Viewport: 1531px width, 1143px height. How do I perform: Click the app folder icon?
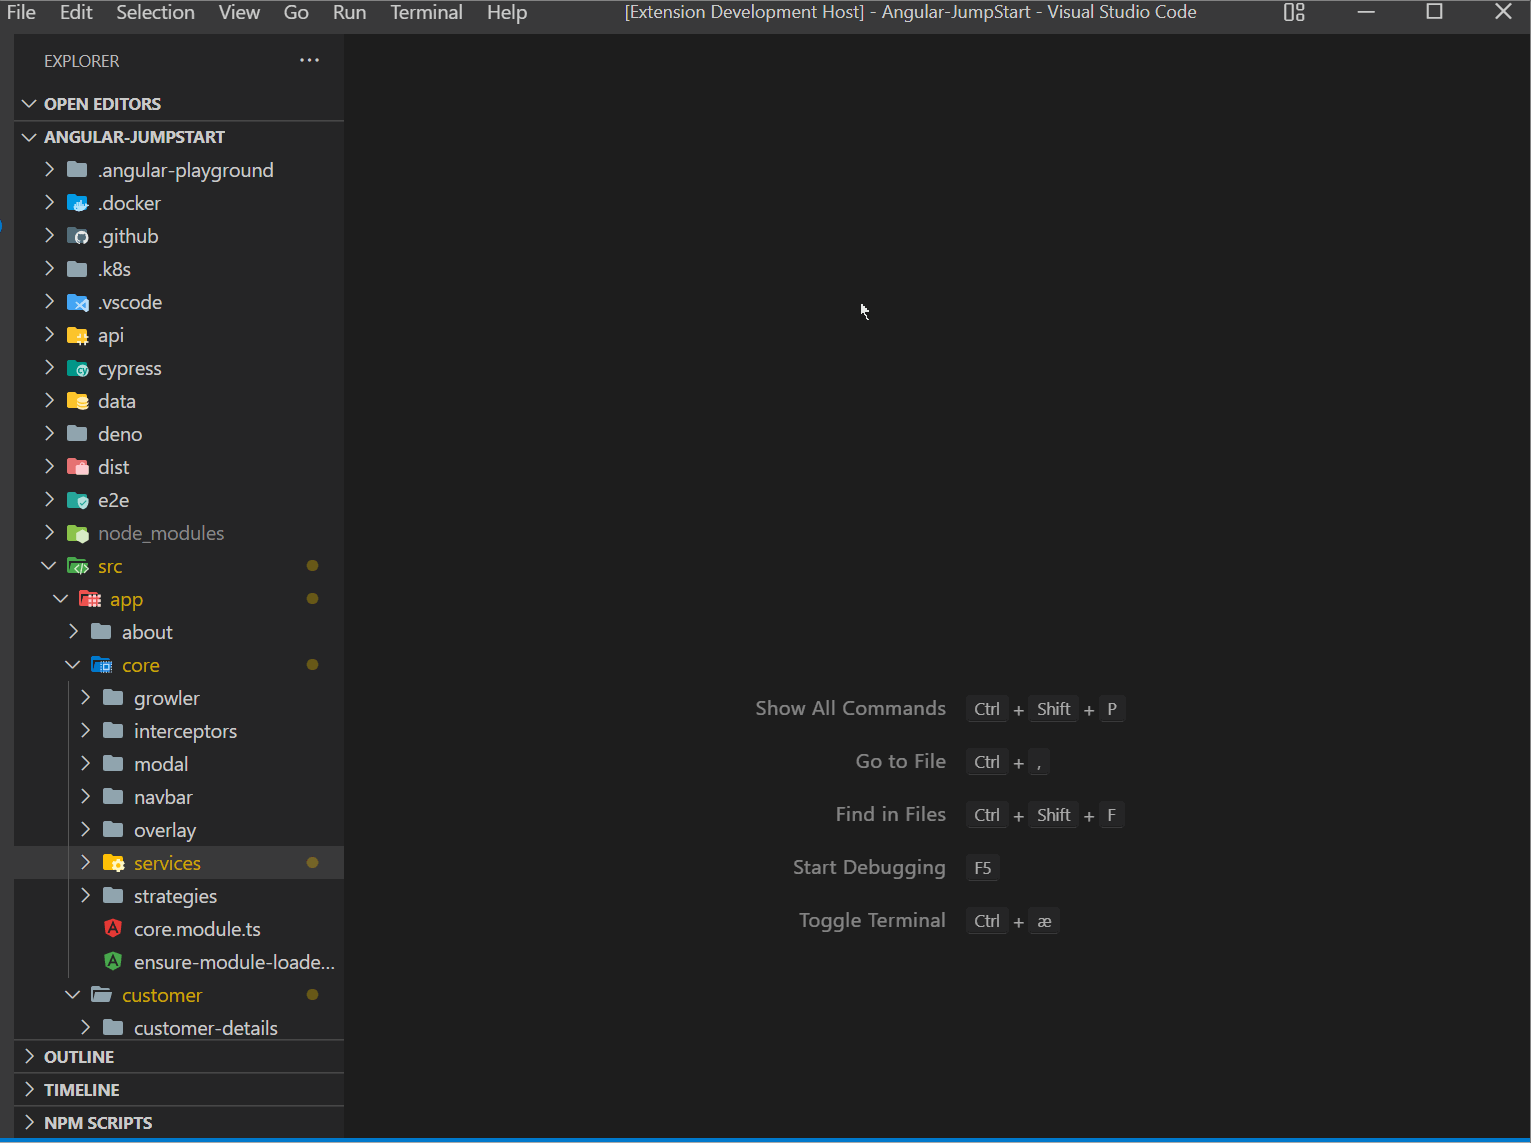click(x=90, y=599)
